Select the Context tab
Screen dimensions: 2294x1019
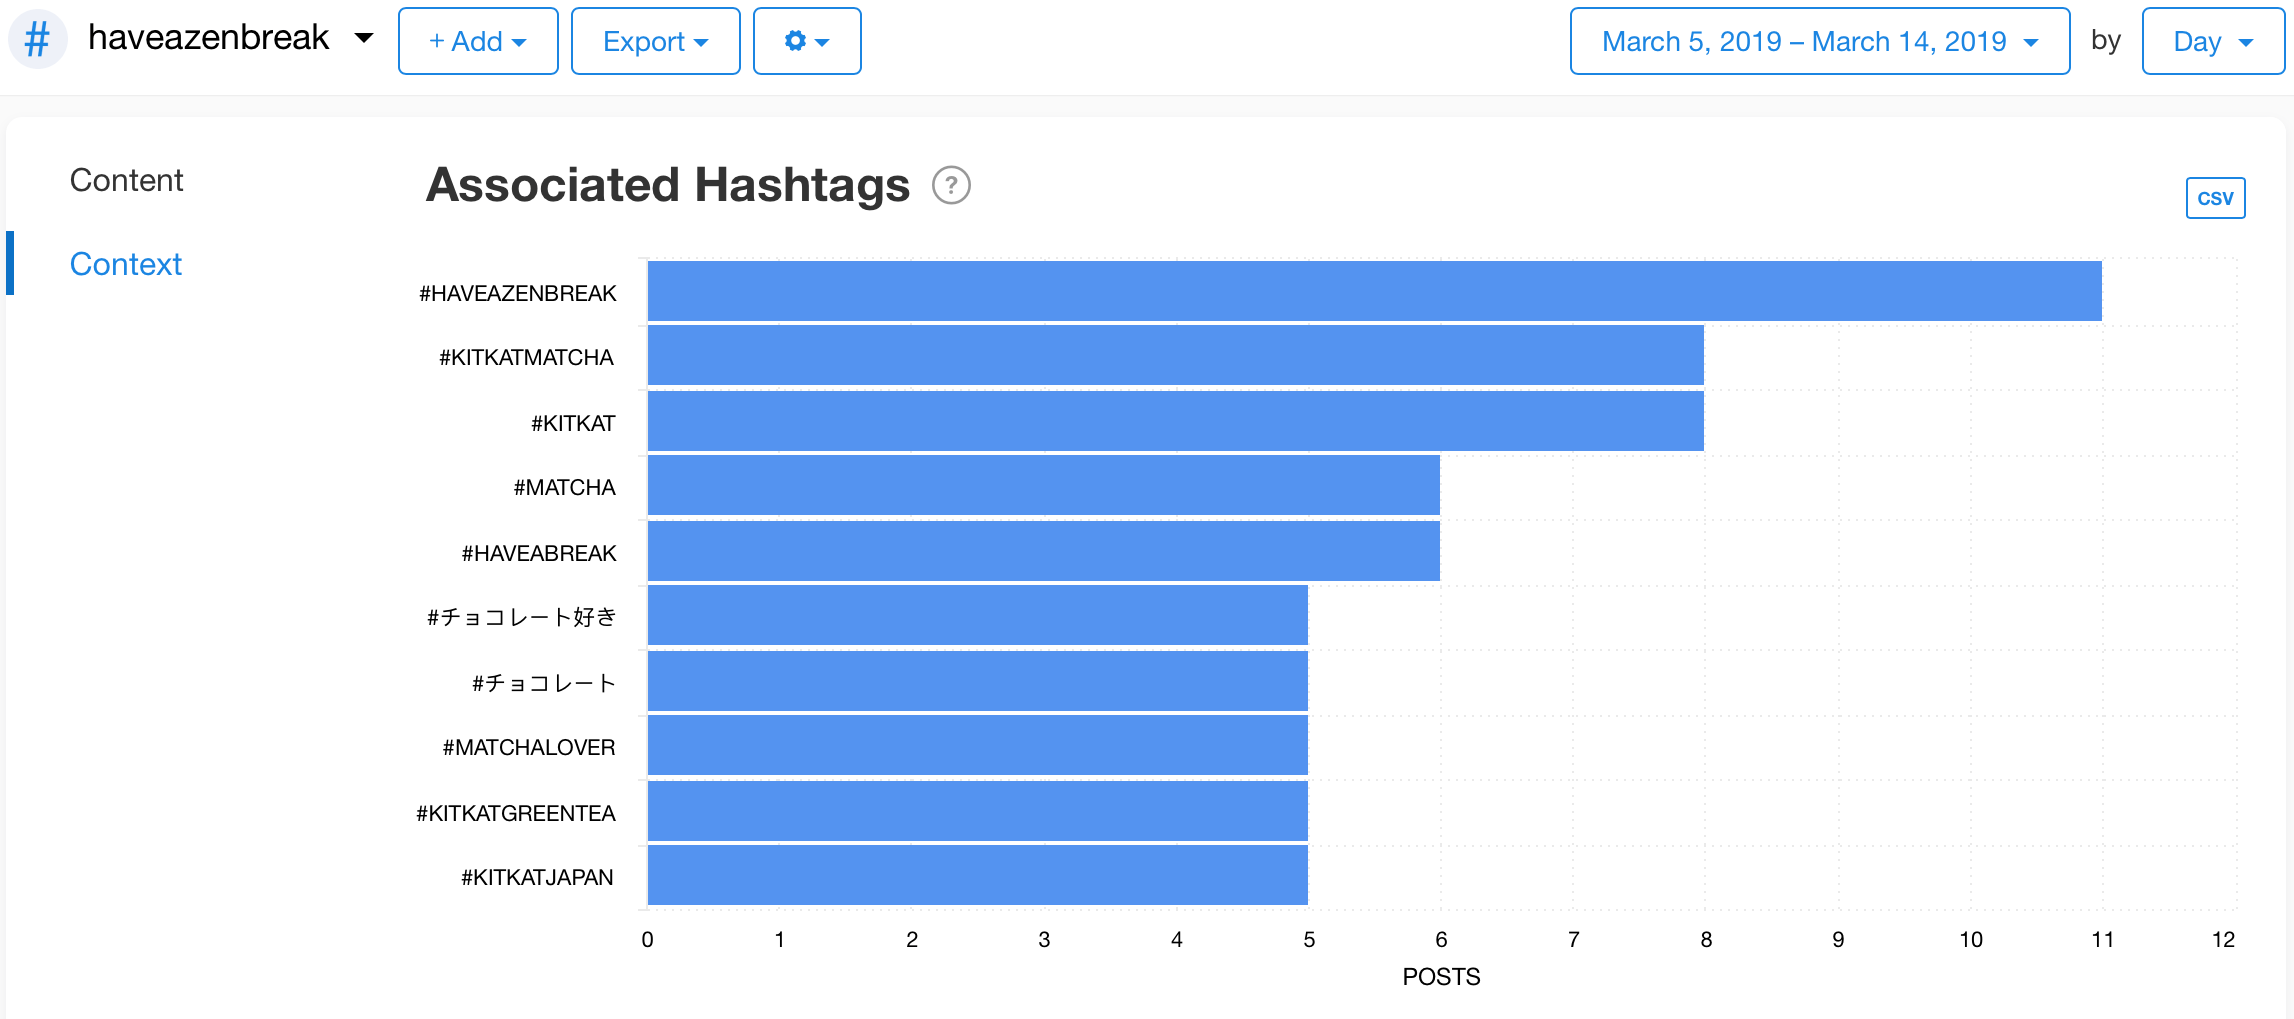coord(126,264)
